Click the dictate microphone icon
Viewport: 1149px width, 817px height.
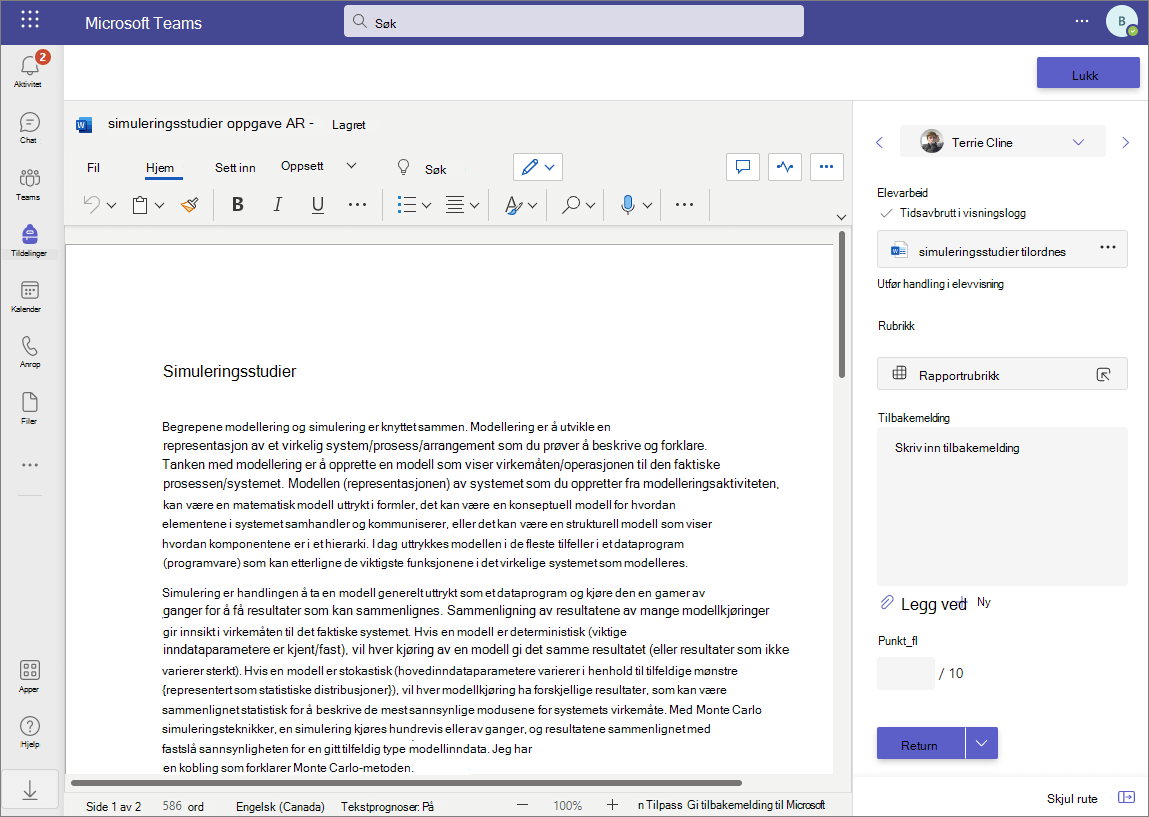pyautogui.click(x=628, y=205)
